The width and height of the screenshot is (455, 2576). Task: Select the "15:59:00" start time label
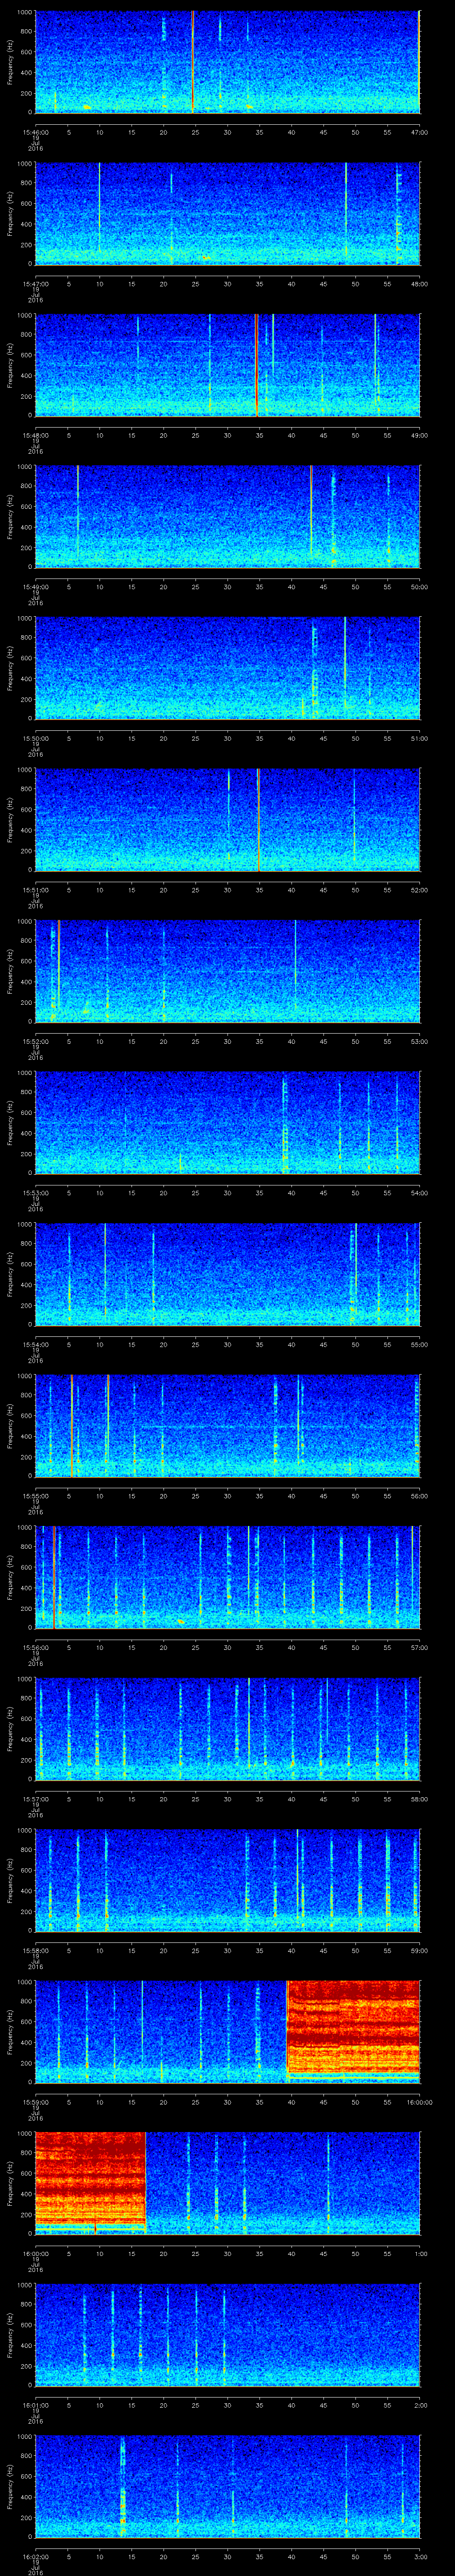click(35, 2102)
